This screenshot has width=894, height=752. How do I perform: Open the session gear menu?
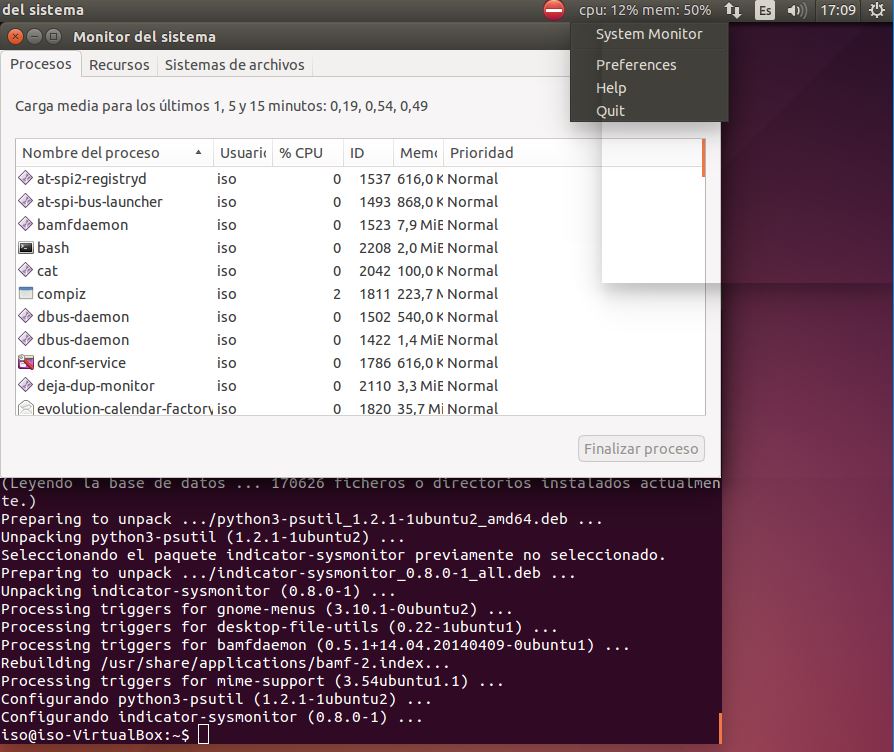tap(875, 10)
